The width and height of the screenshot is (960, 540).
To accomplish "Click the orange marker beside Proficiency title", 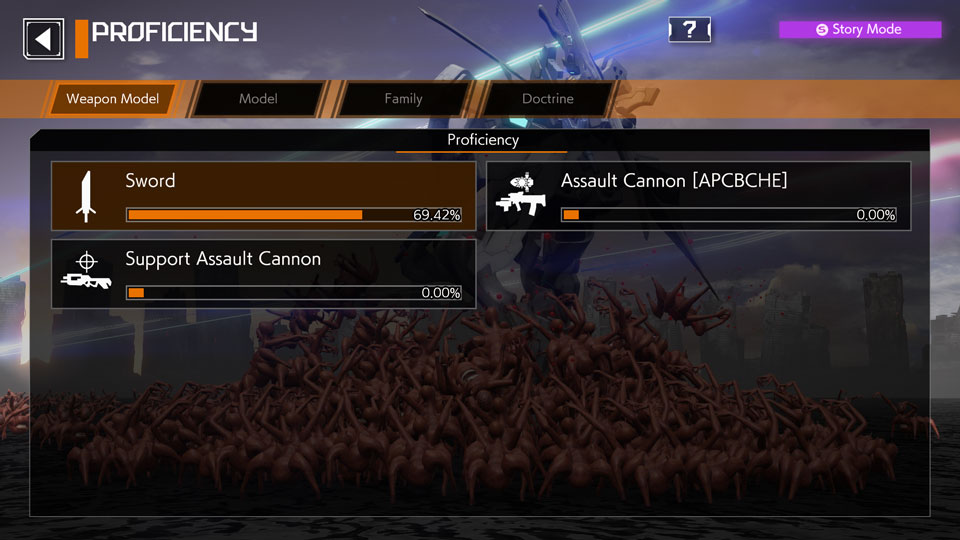I will coord(81,39).
